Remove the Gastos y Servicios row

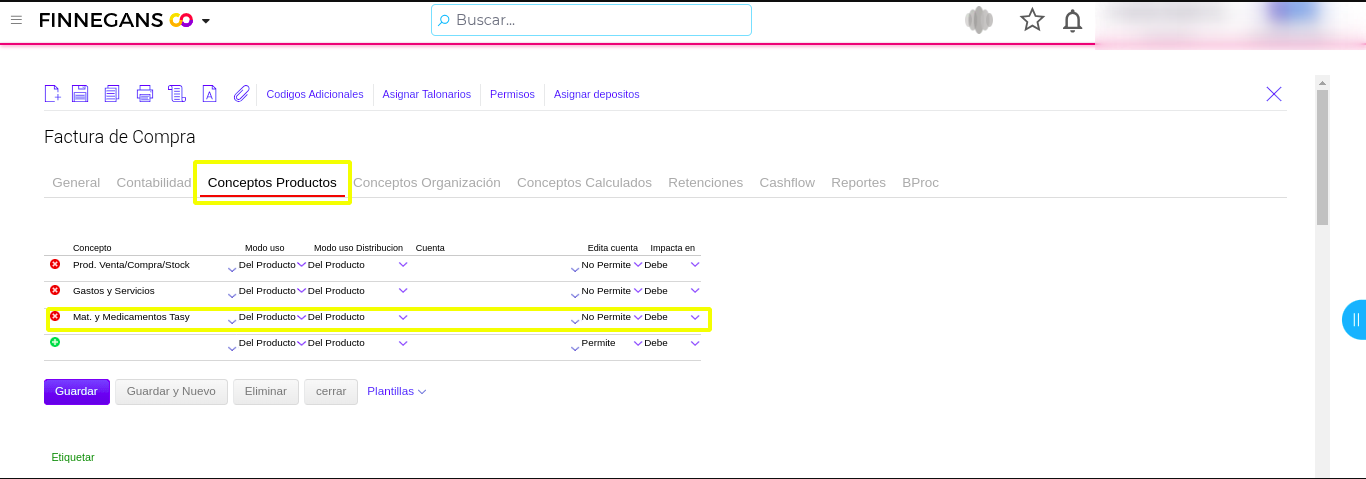pyautogui.click(x=55, y=290)
